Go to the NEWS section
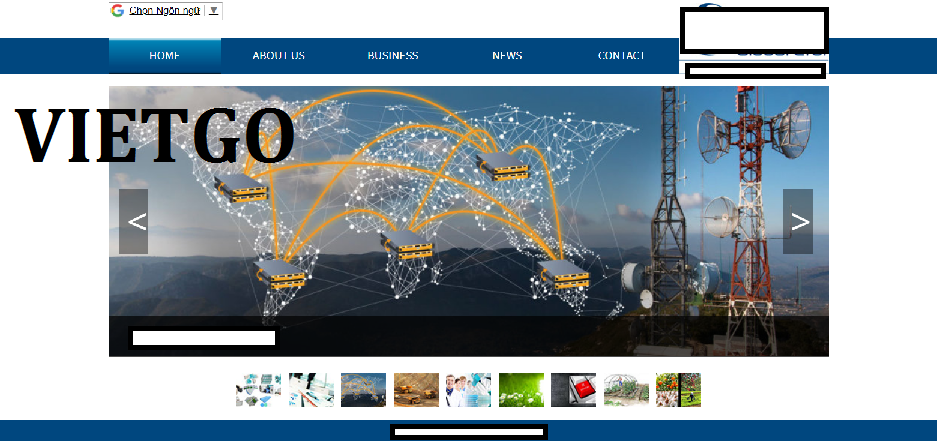This screenshot has width=937, height=441. 507,56
